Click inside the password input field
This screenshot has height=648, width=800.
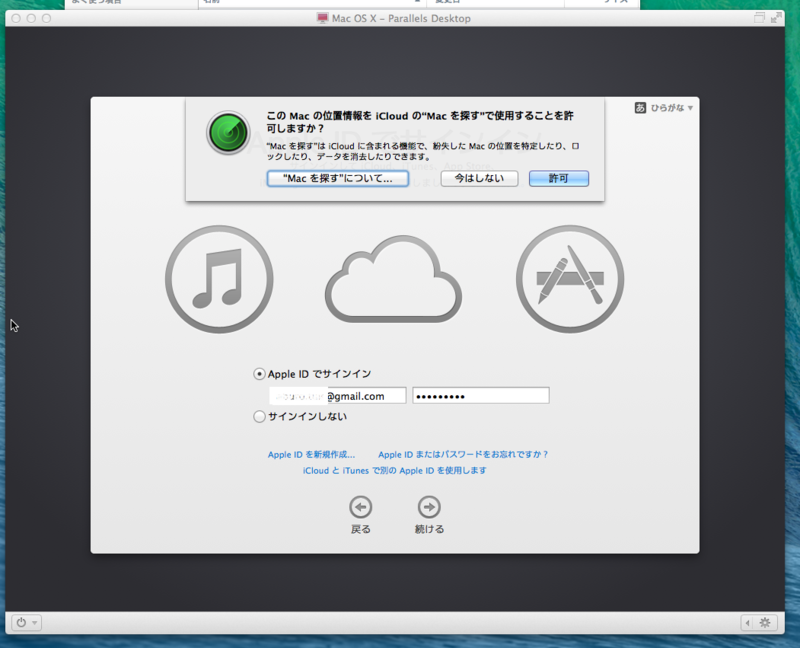point(480,395)
